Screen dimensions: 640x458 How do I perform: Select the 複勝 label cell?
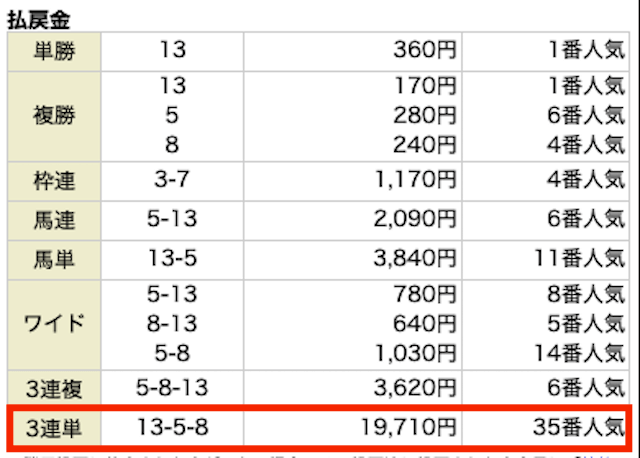54,116
